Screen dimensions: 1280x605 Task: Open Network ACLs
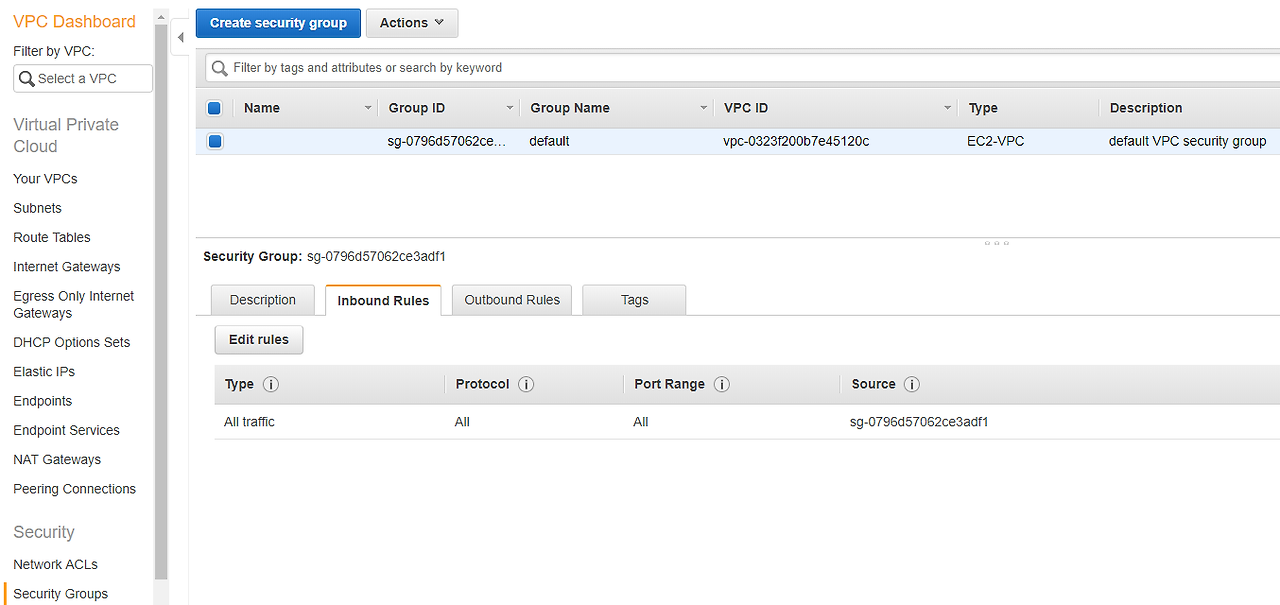56,564
